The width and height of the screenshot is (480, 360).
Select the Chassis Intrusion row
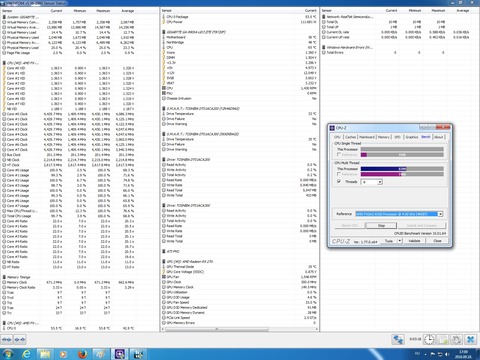(x=239, y=99)
